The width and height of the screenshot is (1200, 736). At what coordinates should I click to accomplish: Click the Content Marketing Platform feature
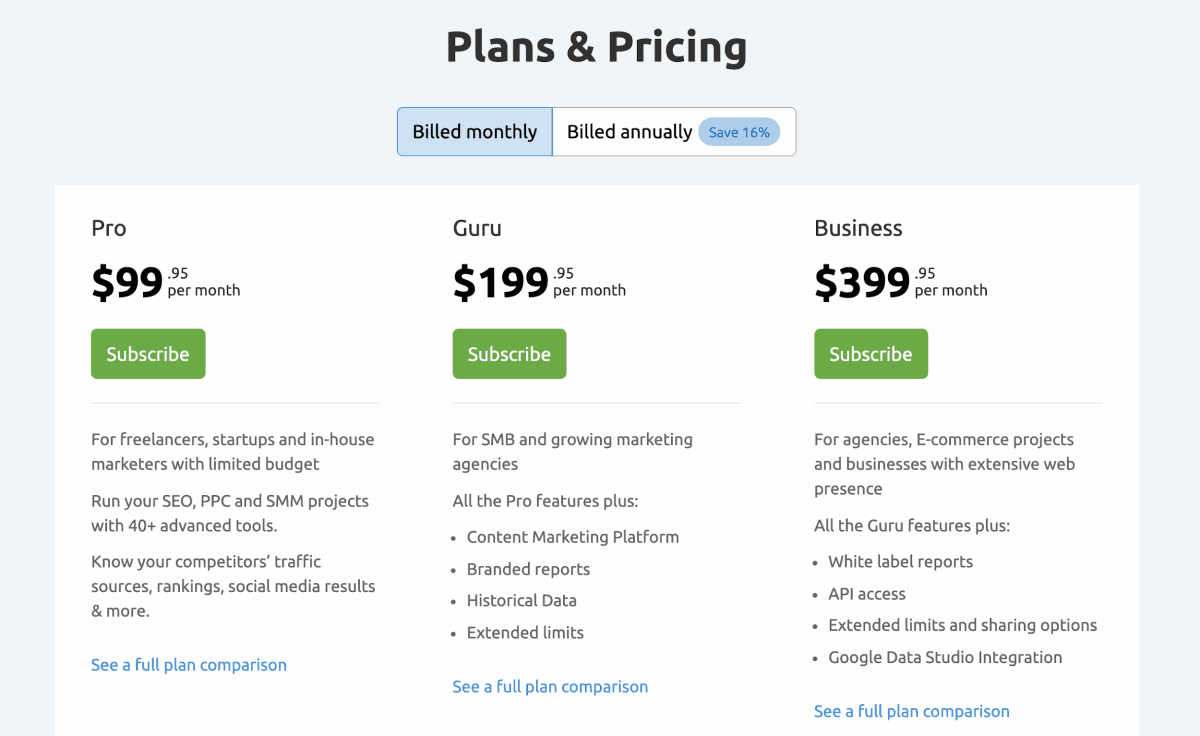[x=572, y=537]
